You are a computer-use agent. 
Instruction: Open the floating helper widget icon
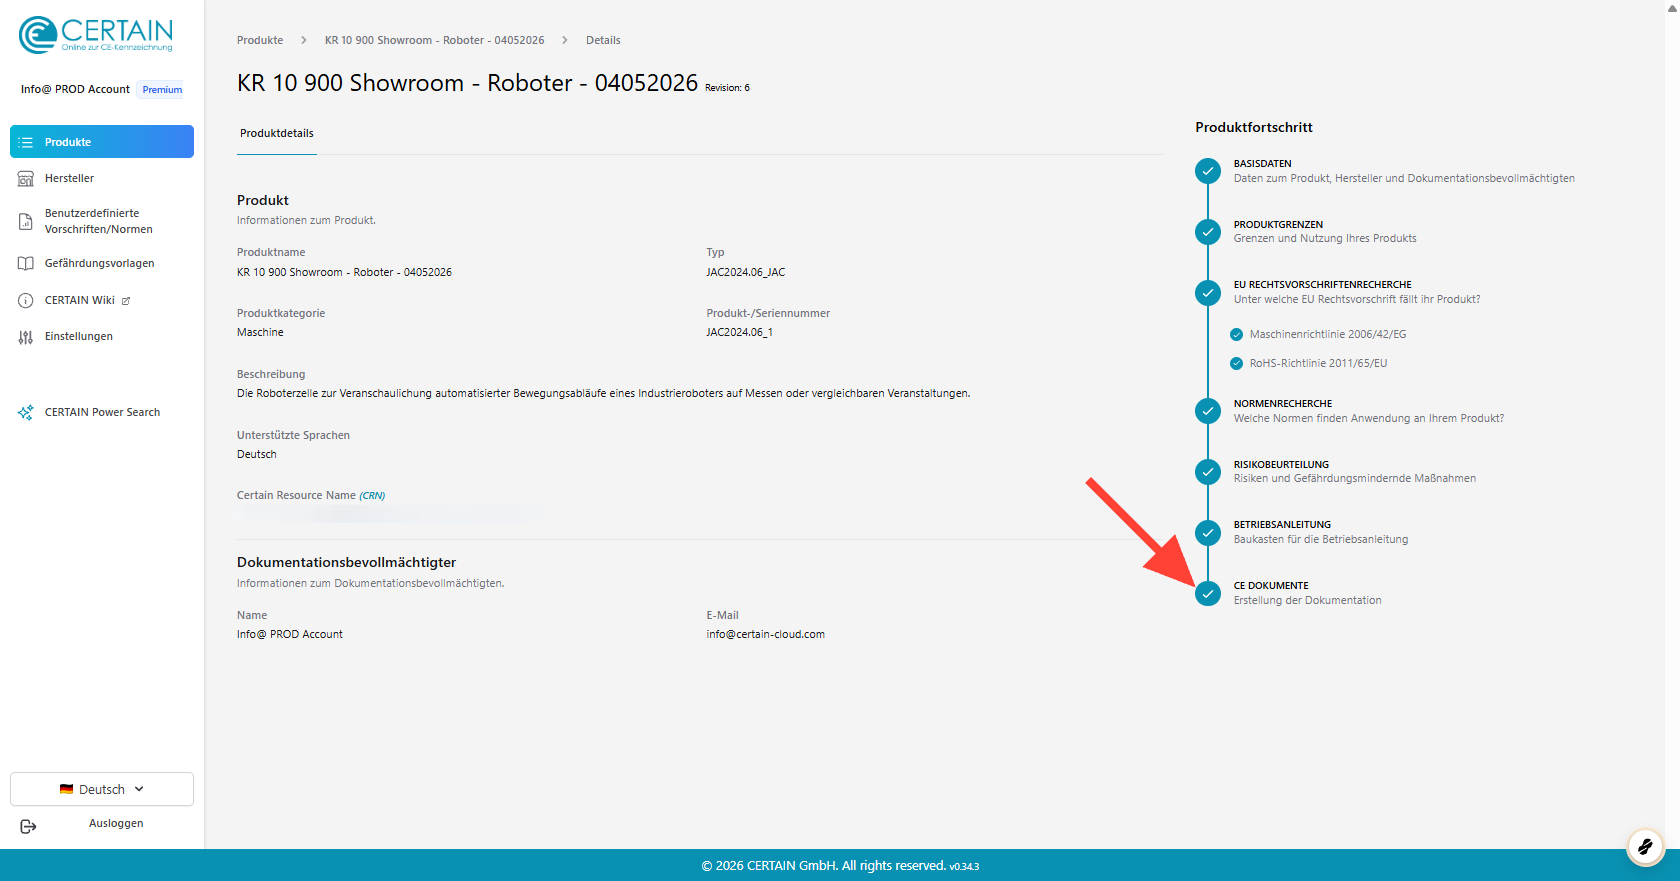1645,847
